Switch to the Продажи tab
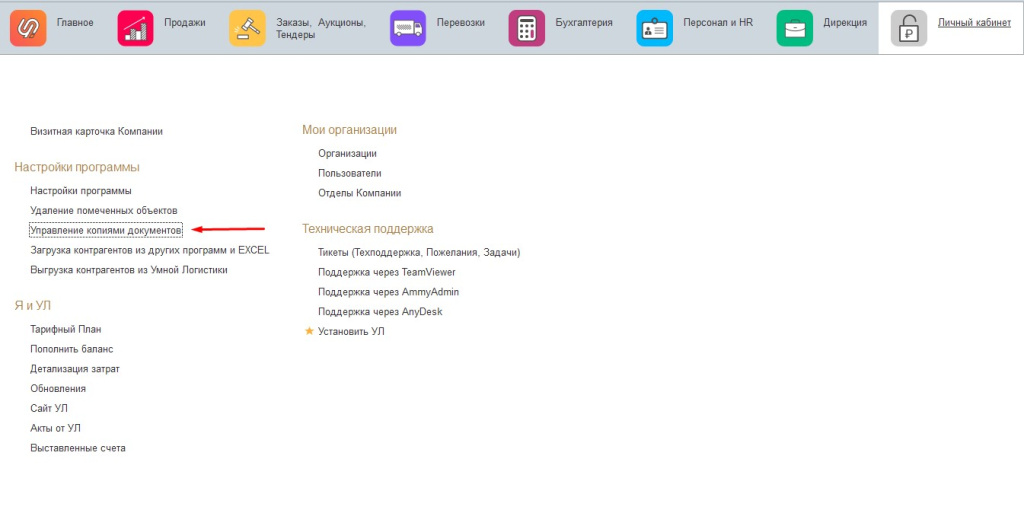1024x510 pixels. [x=185, y=23]
